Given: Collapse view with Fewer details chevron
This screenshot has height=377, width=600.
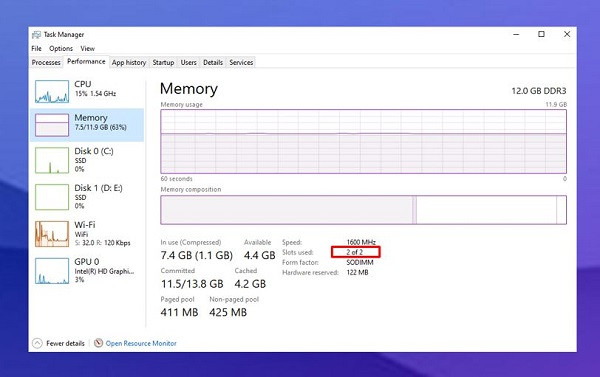Looking at the screenshot, I should point(37,343).
